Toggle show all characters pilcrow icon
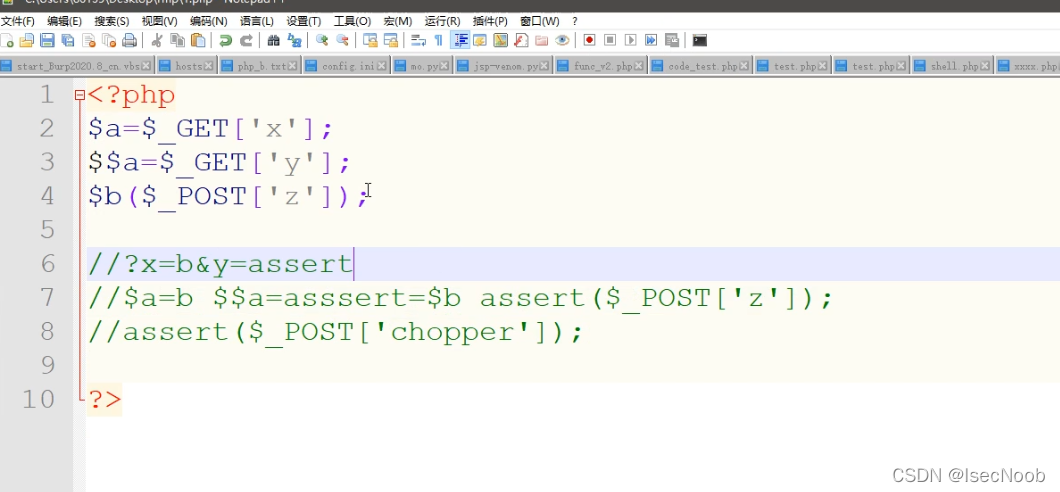 tap(439, 41)
